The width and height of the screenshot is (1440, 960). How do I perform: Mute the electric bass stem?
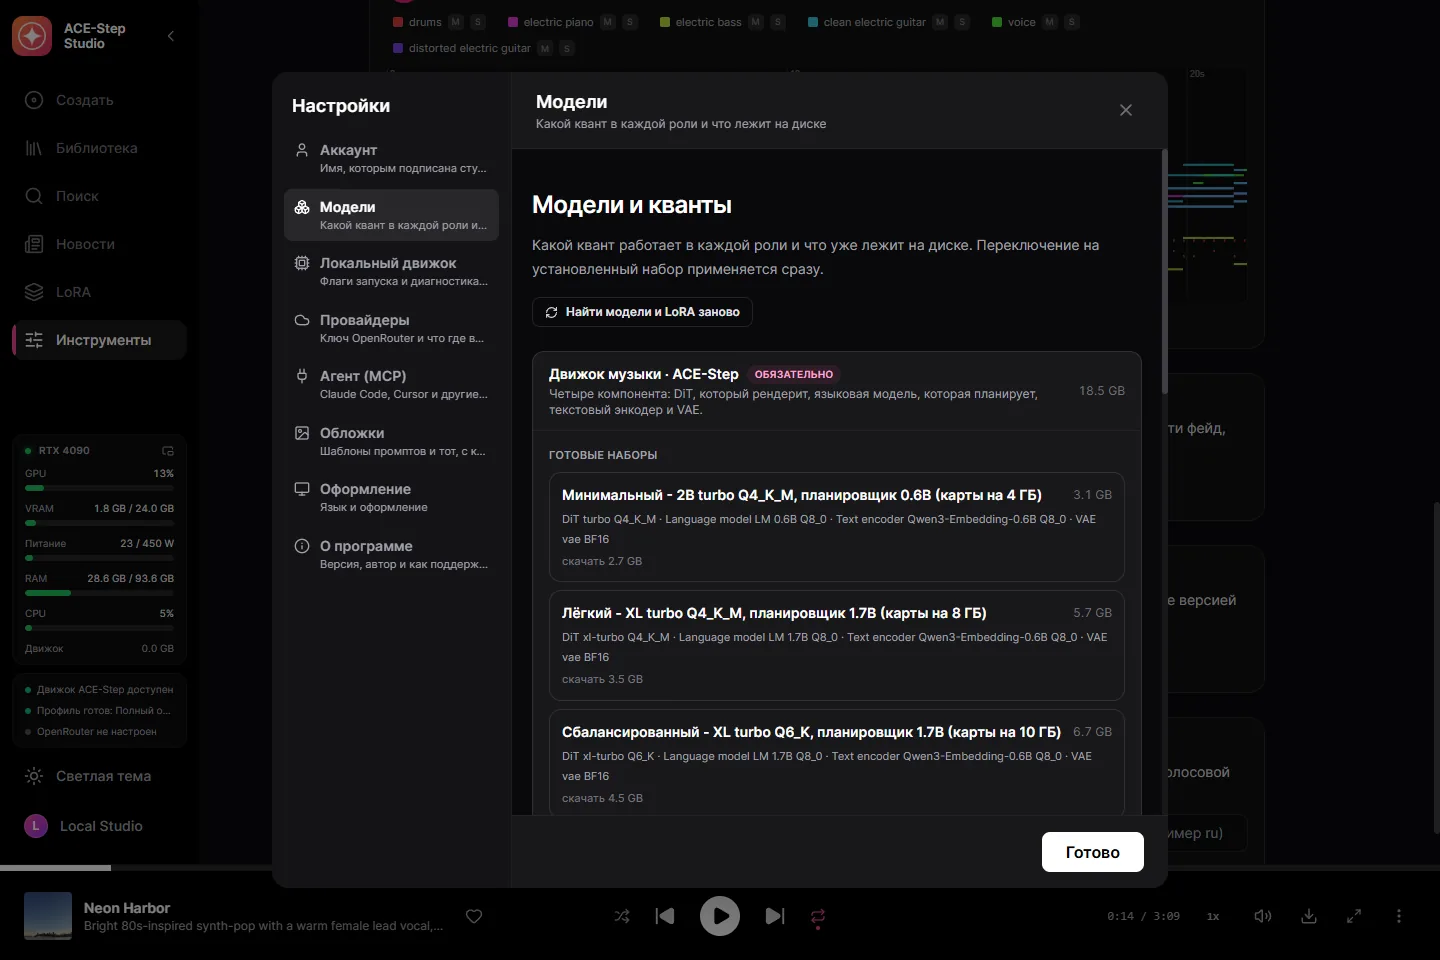point(756,22)
